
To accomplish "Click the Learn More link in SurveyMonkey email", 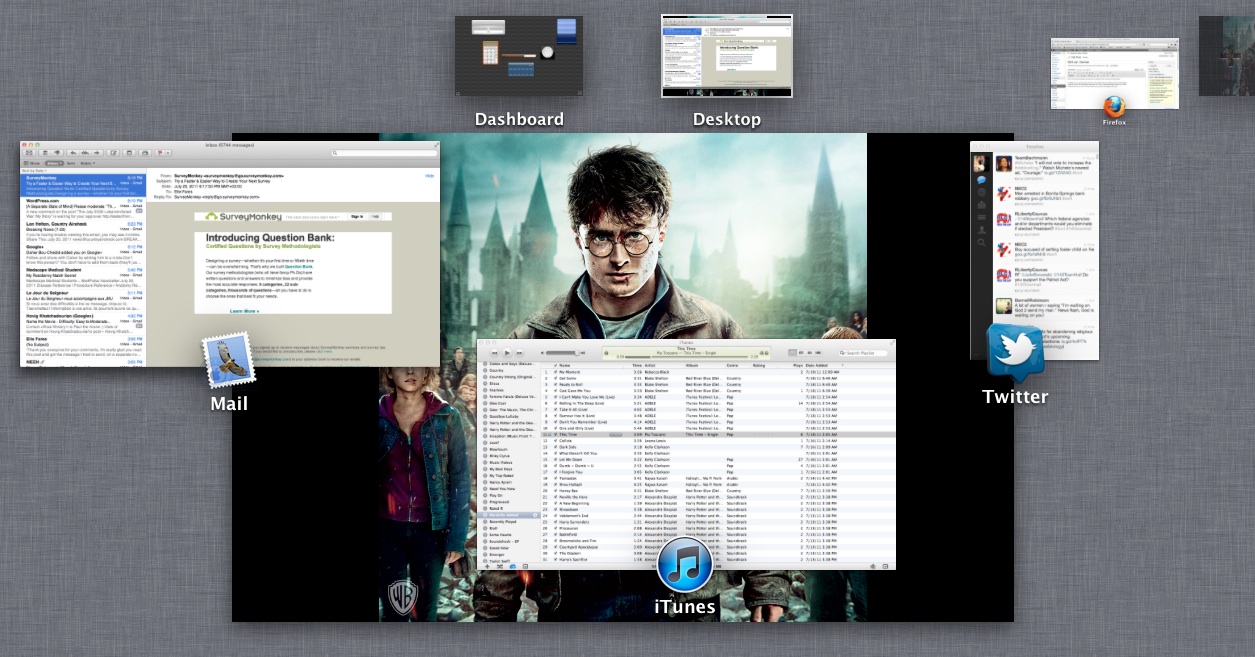I will [x=243, y=311].
